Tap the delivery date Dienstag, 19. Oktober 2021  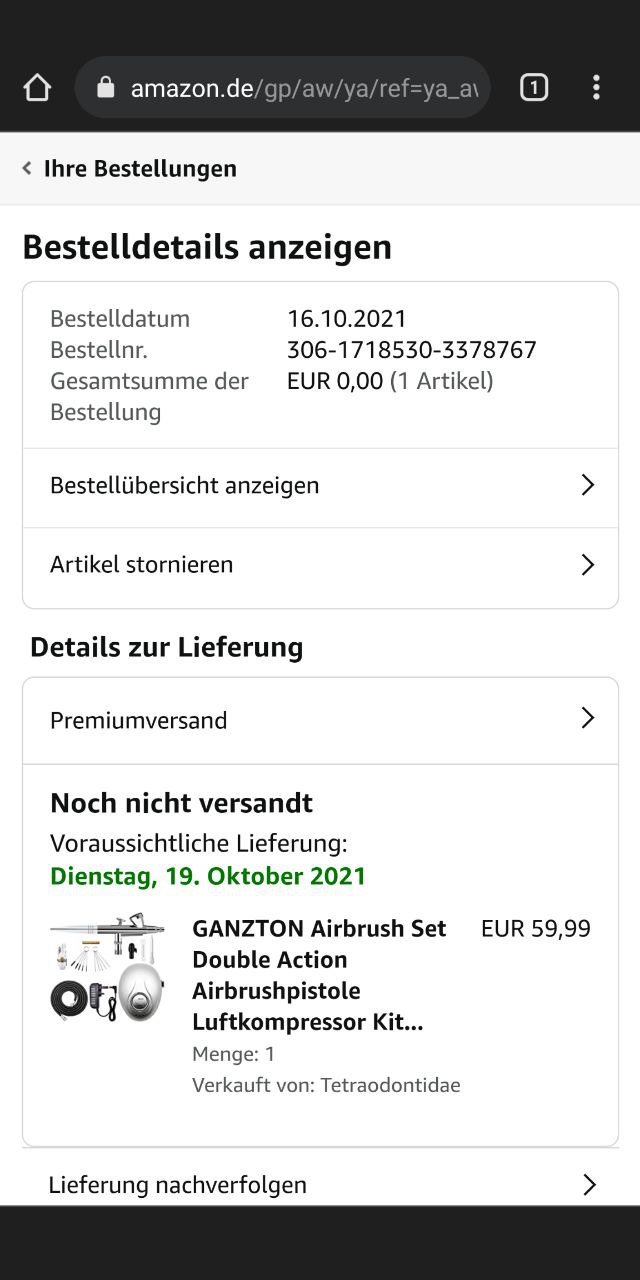tap(208, 876)
